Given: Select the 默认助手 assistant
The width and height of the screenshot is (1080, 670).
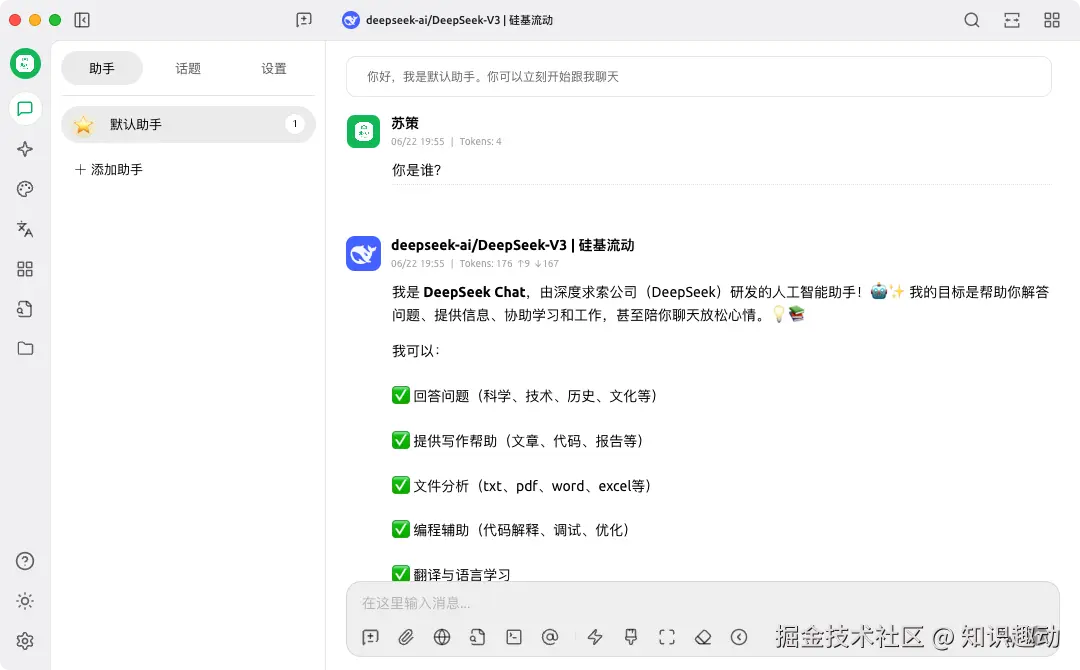Looking at the screenshot, I should 188,125.
